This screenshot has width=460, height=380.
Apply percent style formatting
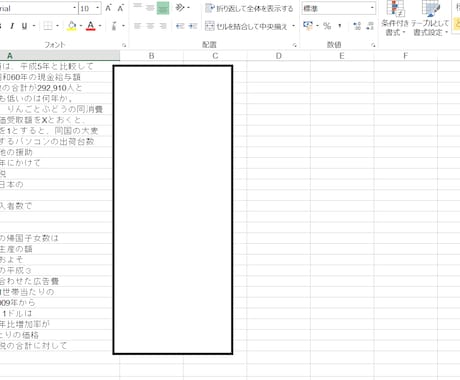(327, 26)
